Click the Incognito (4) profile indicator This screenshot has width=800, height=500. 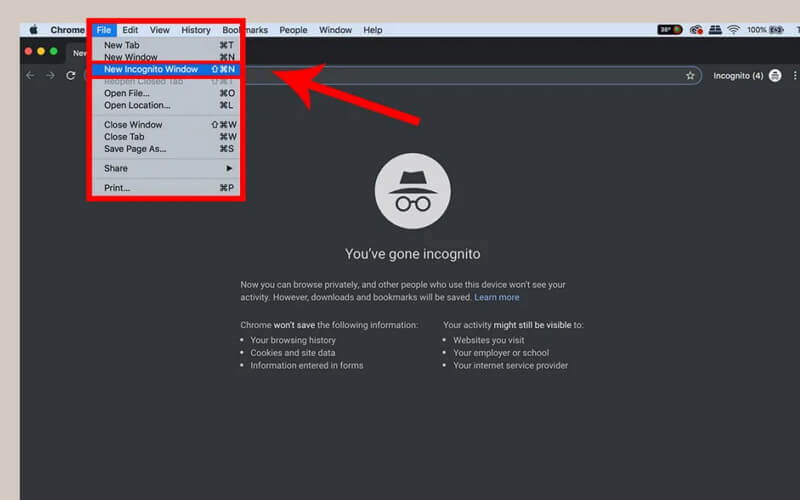pos(747,76)
